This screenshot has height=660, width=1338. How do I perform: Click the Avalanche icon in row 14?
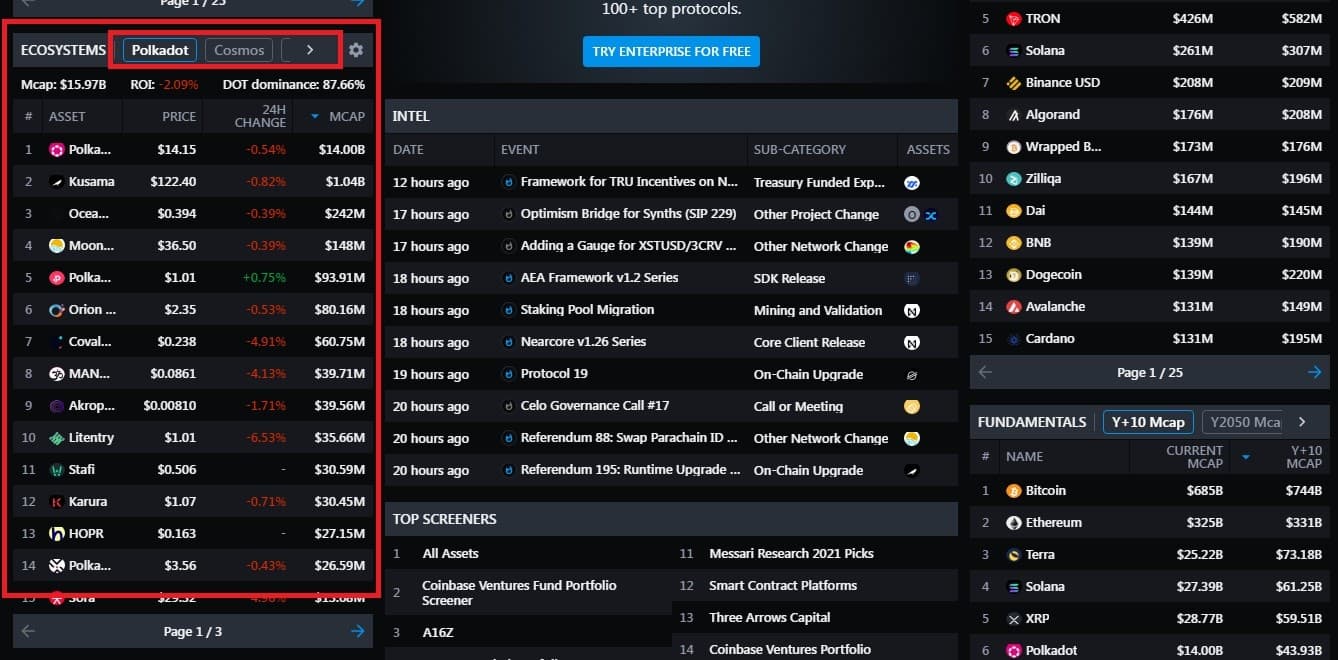1014,307
